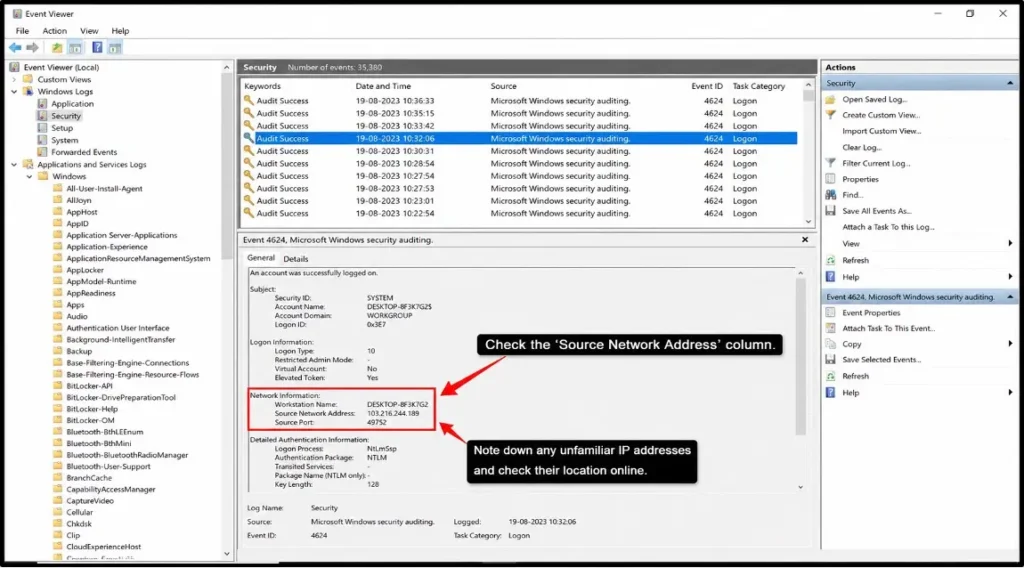The height and width of the screenshot is (568, 1024).
Task: Click the Up one level toolbar icon
Action: 57,48
